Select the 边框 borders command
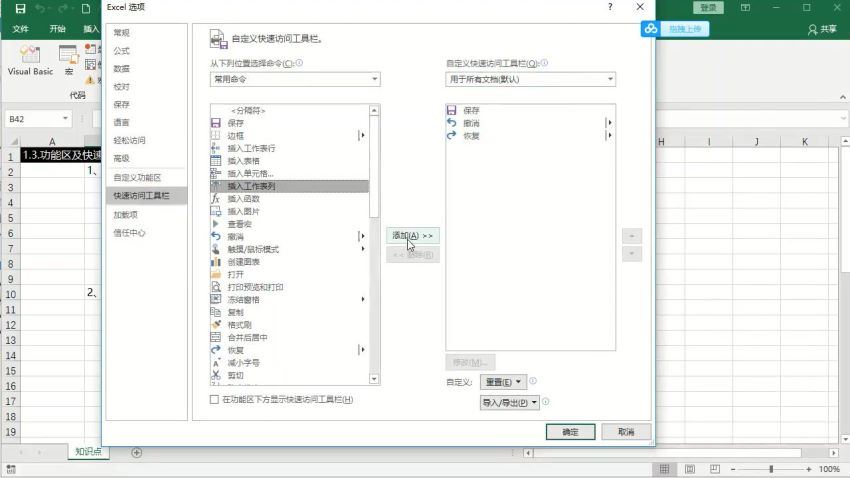Viewport: 850px width, 478px height. point(289,135)
